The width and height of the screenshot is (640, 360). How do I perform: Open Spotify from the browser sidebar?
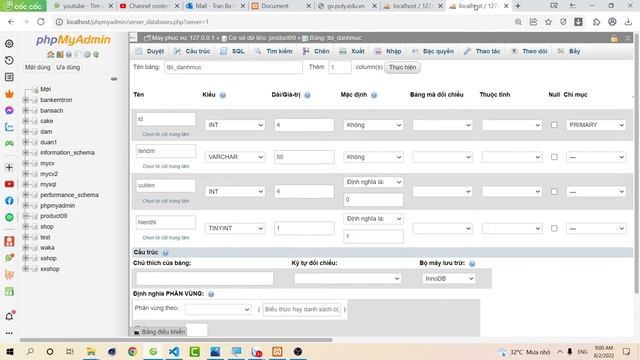tap(9, 217)
